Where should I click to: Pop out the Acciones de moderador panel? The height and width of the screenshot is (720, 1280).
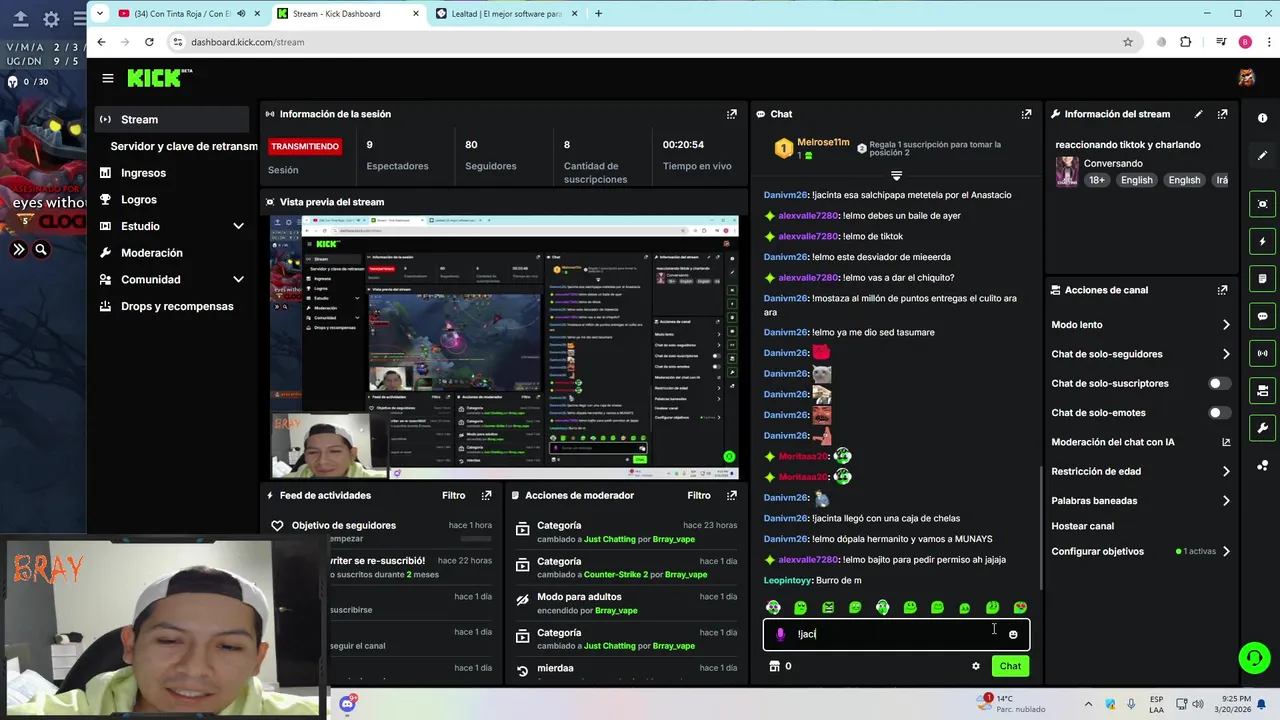(x=732, y=495)
